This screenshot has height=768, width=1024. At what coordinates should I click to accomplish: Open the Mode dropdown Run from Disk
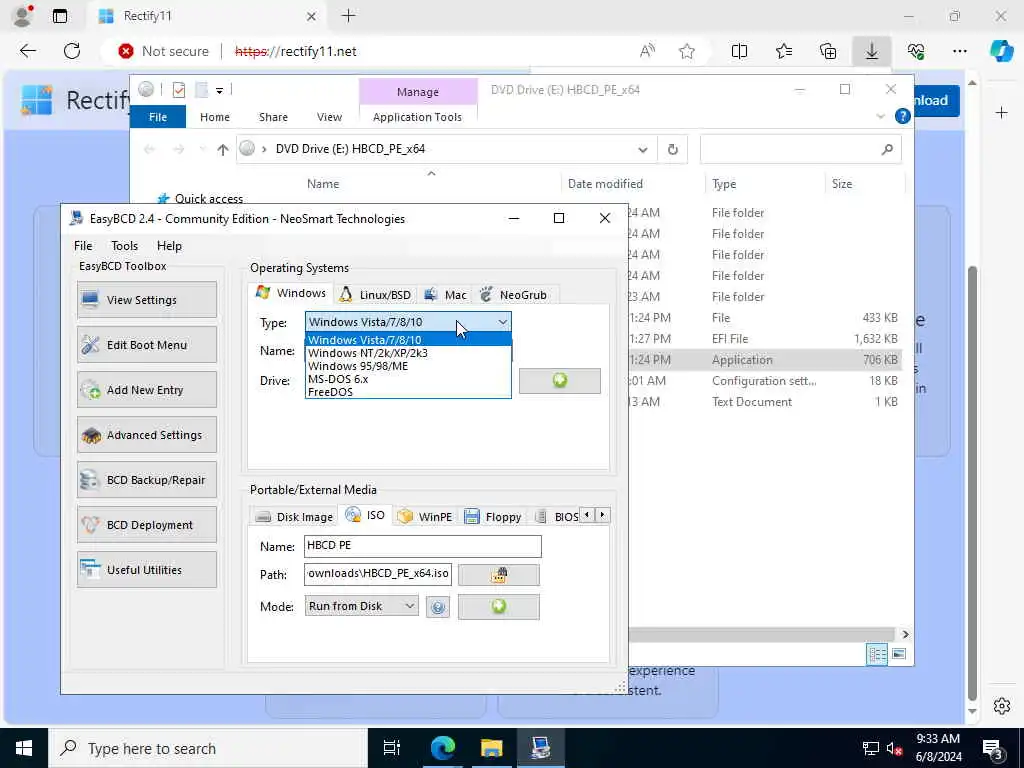pos(361,606)
